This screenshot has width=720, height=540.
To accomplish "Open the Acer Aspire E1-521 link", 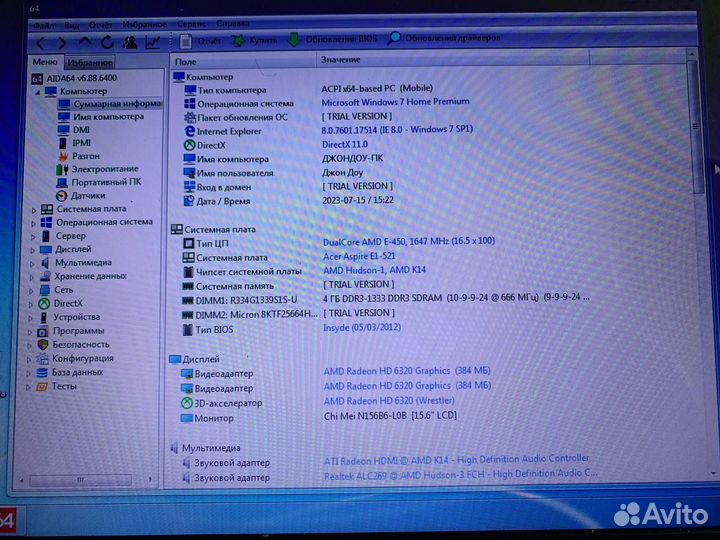I will [x=359, y=256].
